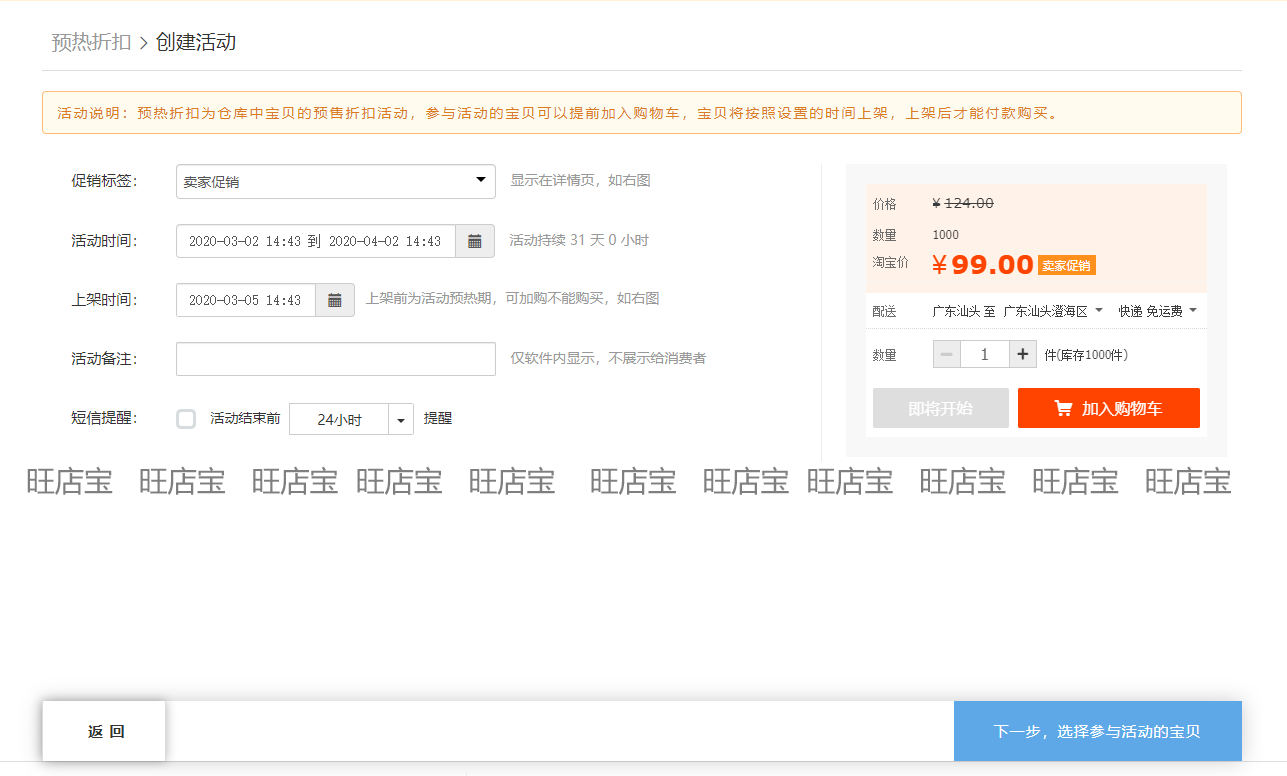Viewport: 1287px width, 776px height.
Task: Go to 预热折扣 breadcrumb link
Action: 91,42
